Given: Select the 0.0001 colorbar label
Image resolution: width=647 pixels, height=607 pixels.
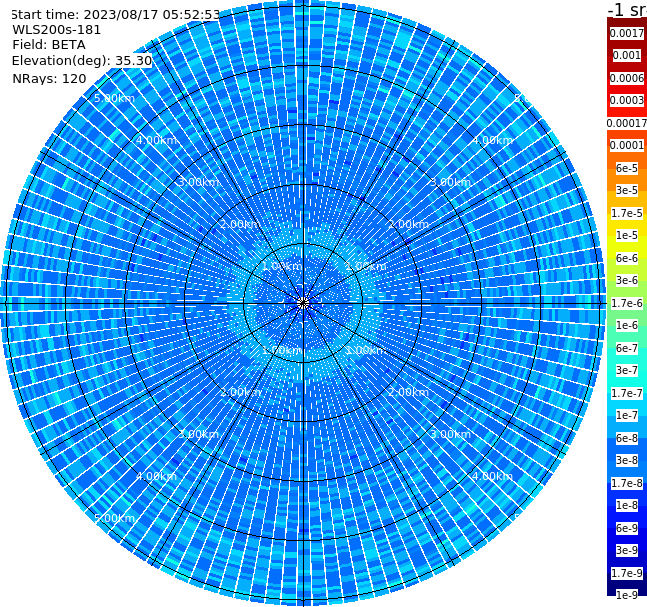Looking at the screenshot, I should tap(627, 145).
